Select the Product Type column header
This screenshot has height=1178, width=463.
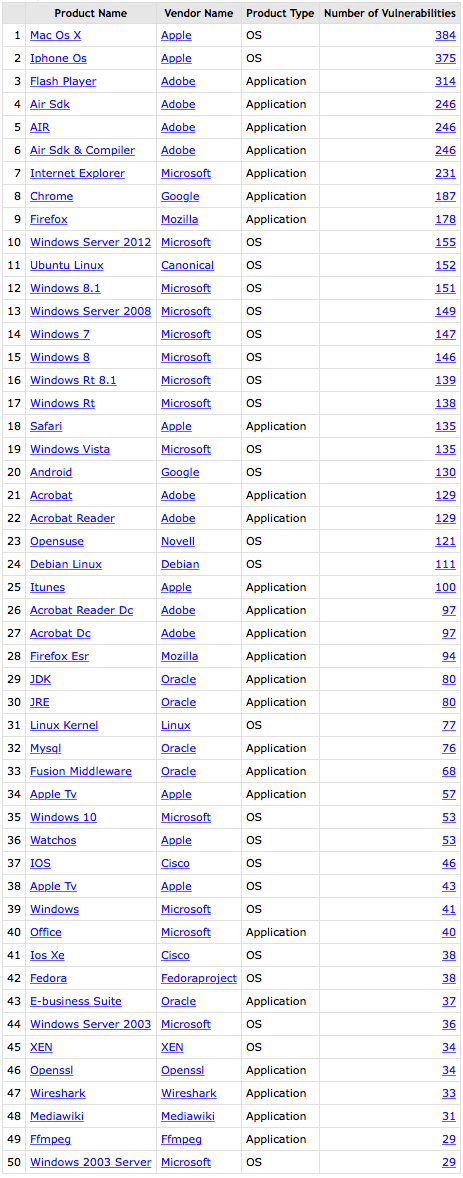pyautogui.click(x=280, y=14)
